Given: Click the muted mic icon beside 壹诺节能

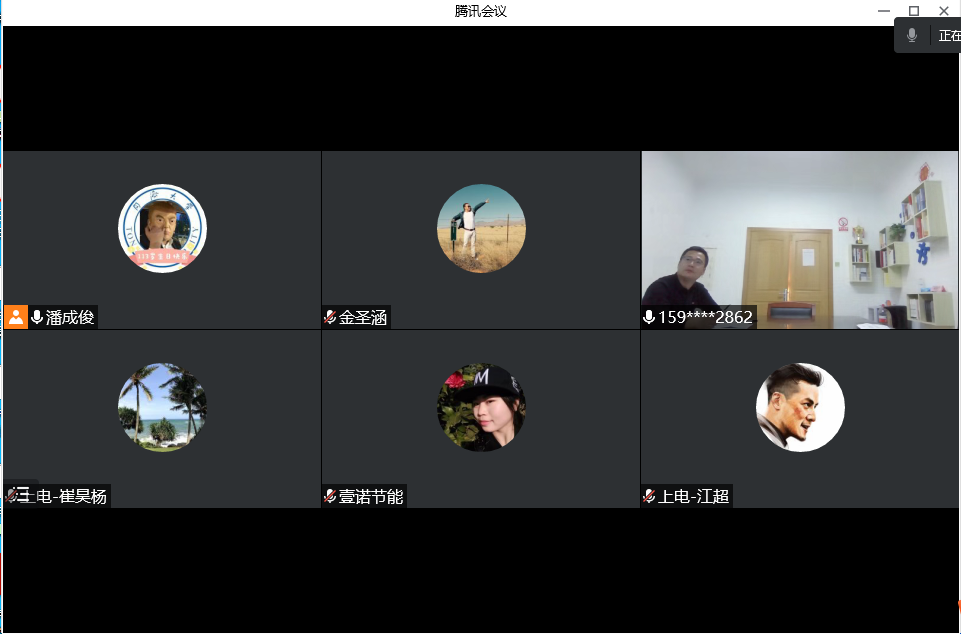Looking at the screenshot, I should click(329, 495).
